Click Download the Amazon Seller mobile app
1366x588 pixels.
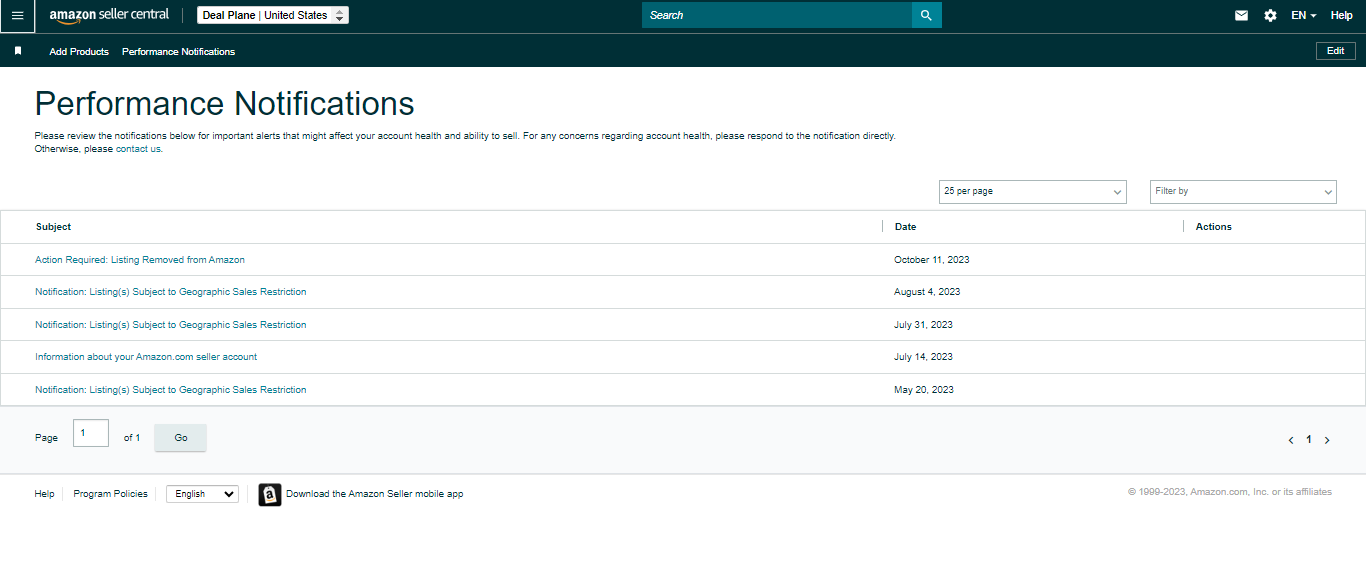point(374,494)
